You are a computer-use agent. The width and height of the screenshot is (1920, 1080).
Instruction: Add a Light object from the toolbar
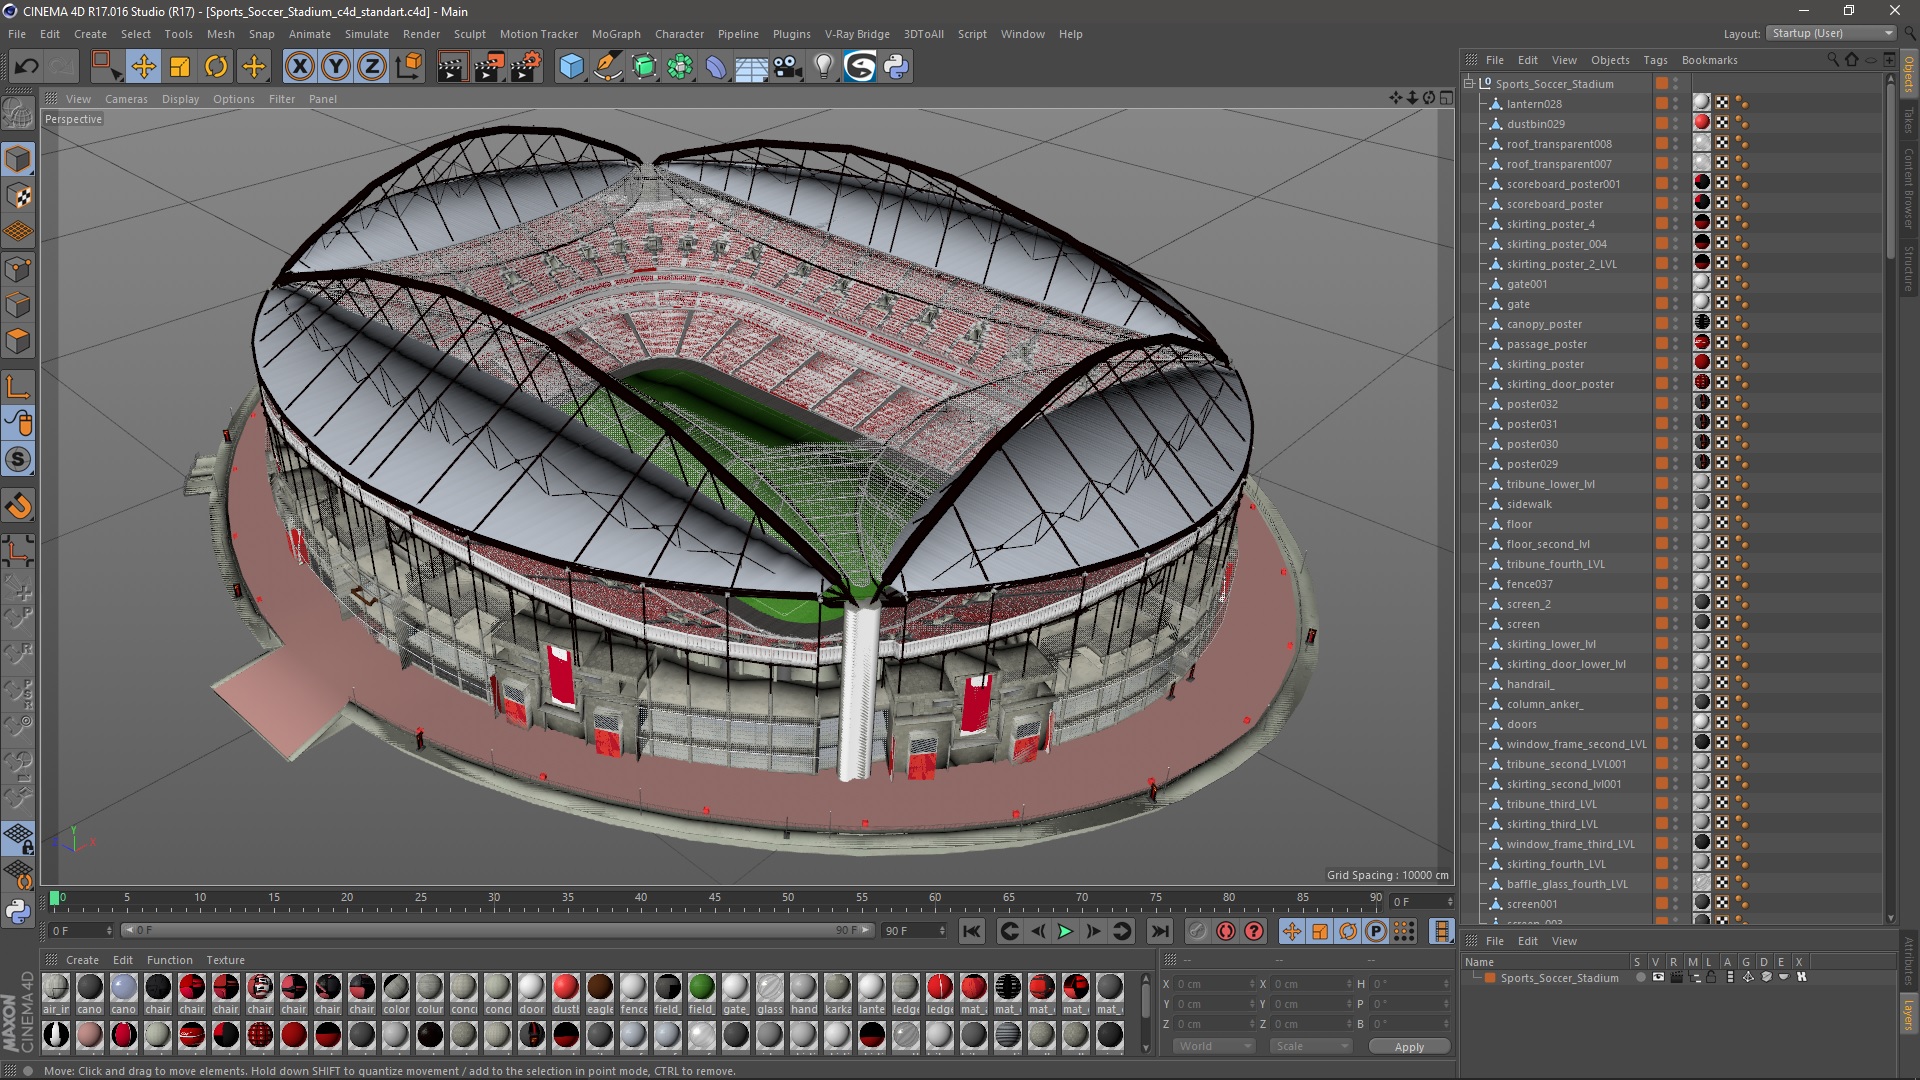(x=823, y=67)
